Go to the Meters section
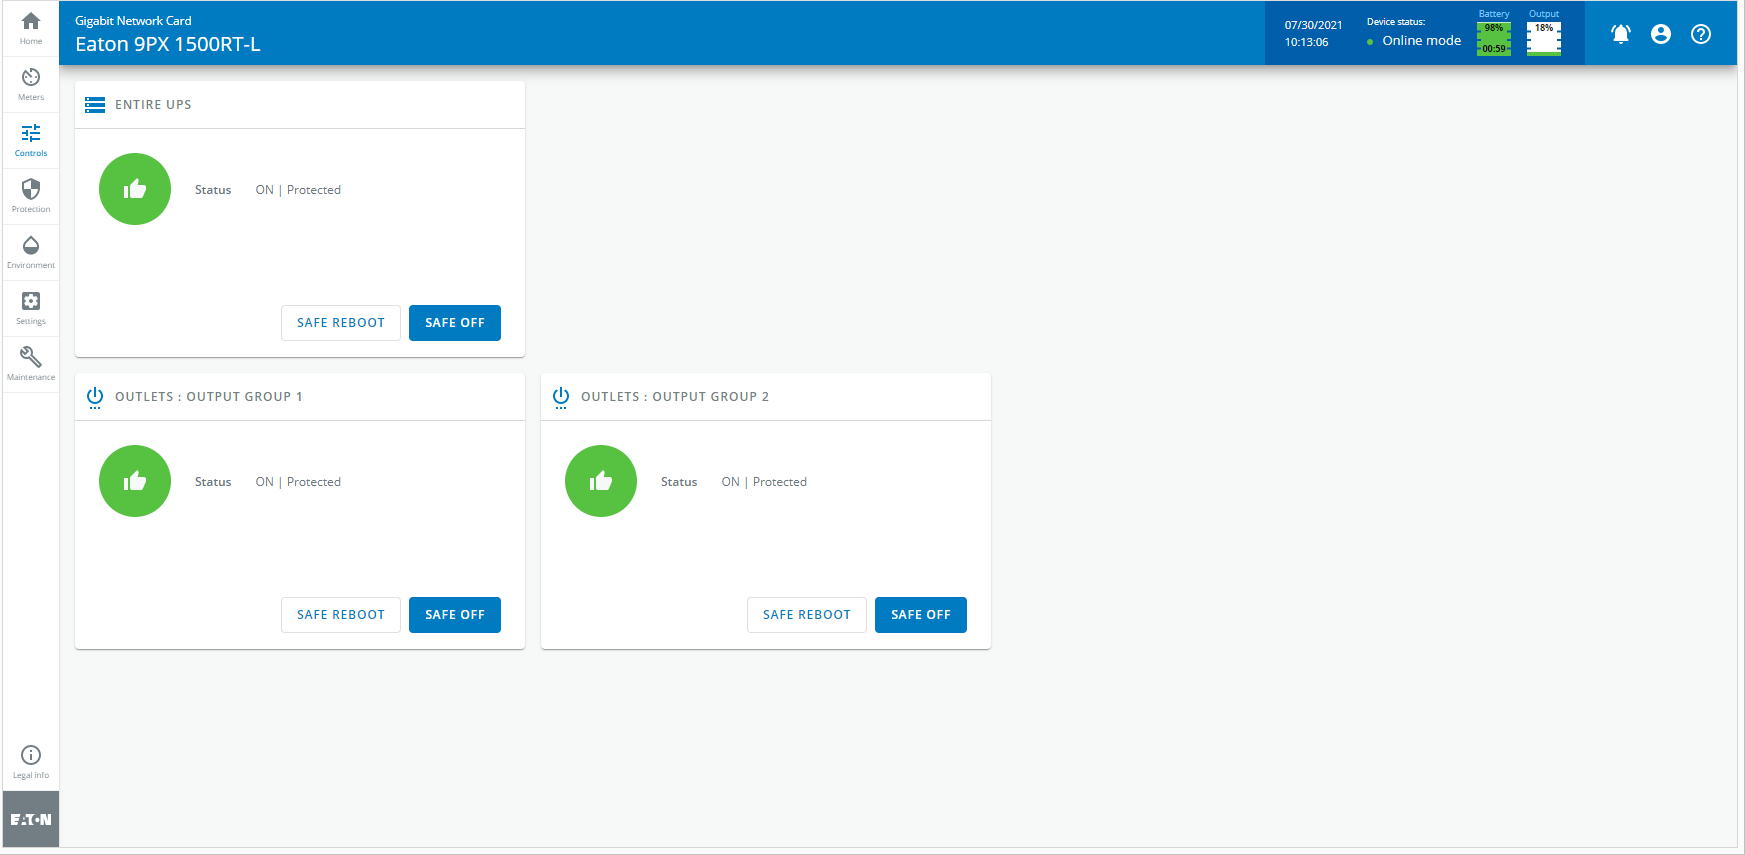The height and width of the screenshot is (855, 1745). [31, 84]
